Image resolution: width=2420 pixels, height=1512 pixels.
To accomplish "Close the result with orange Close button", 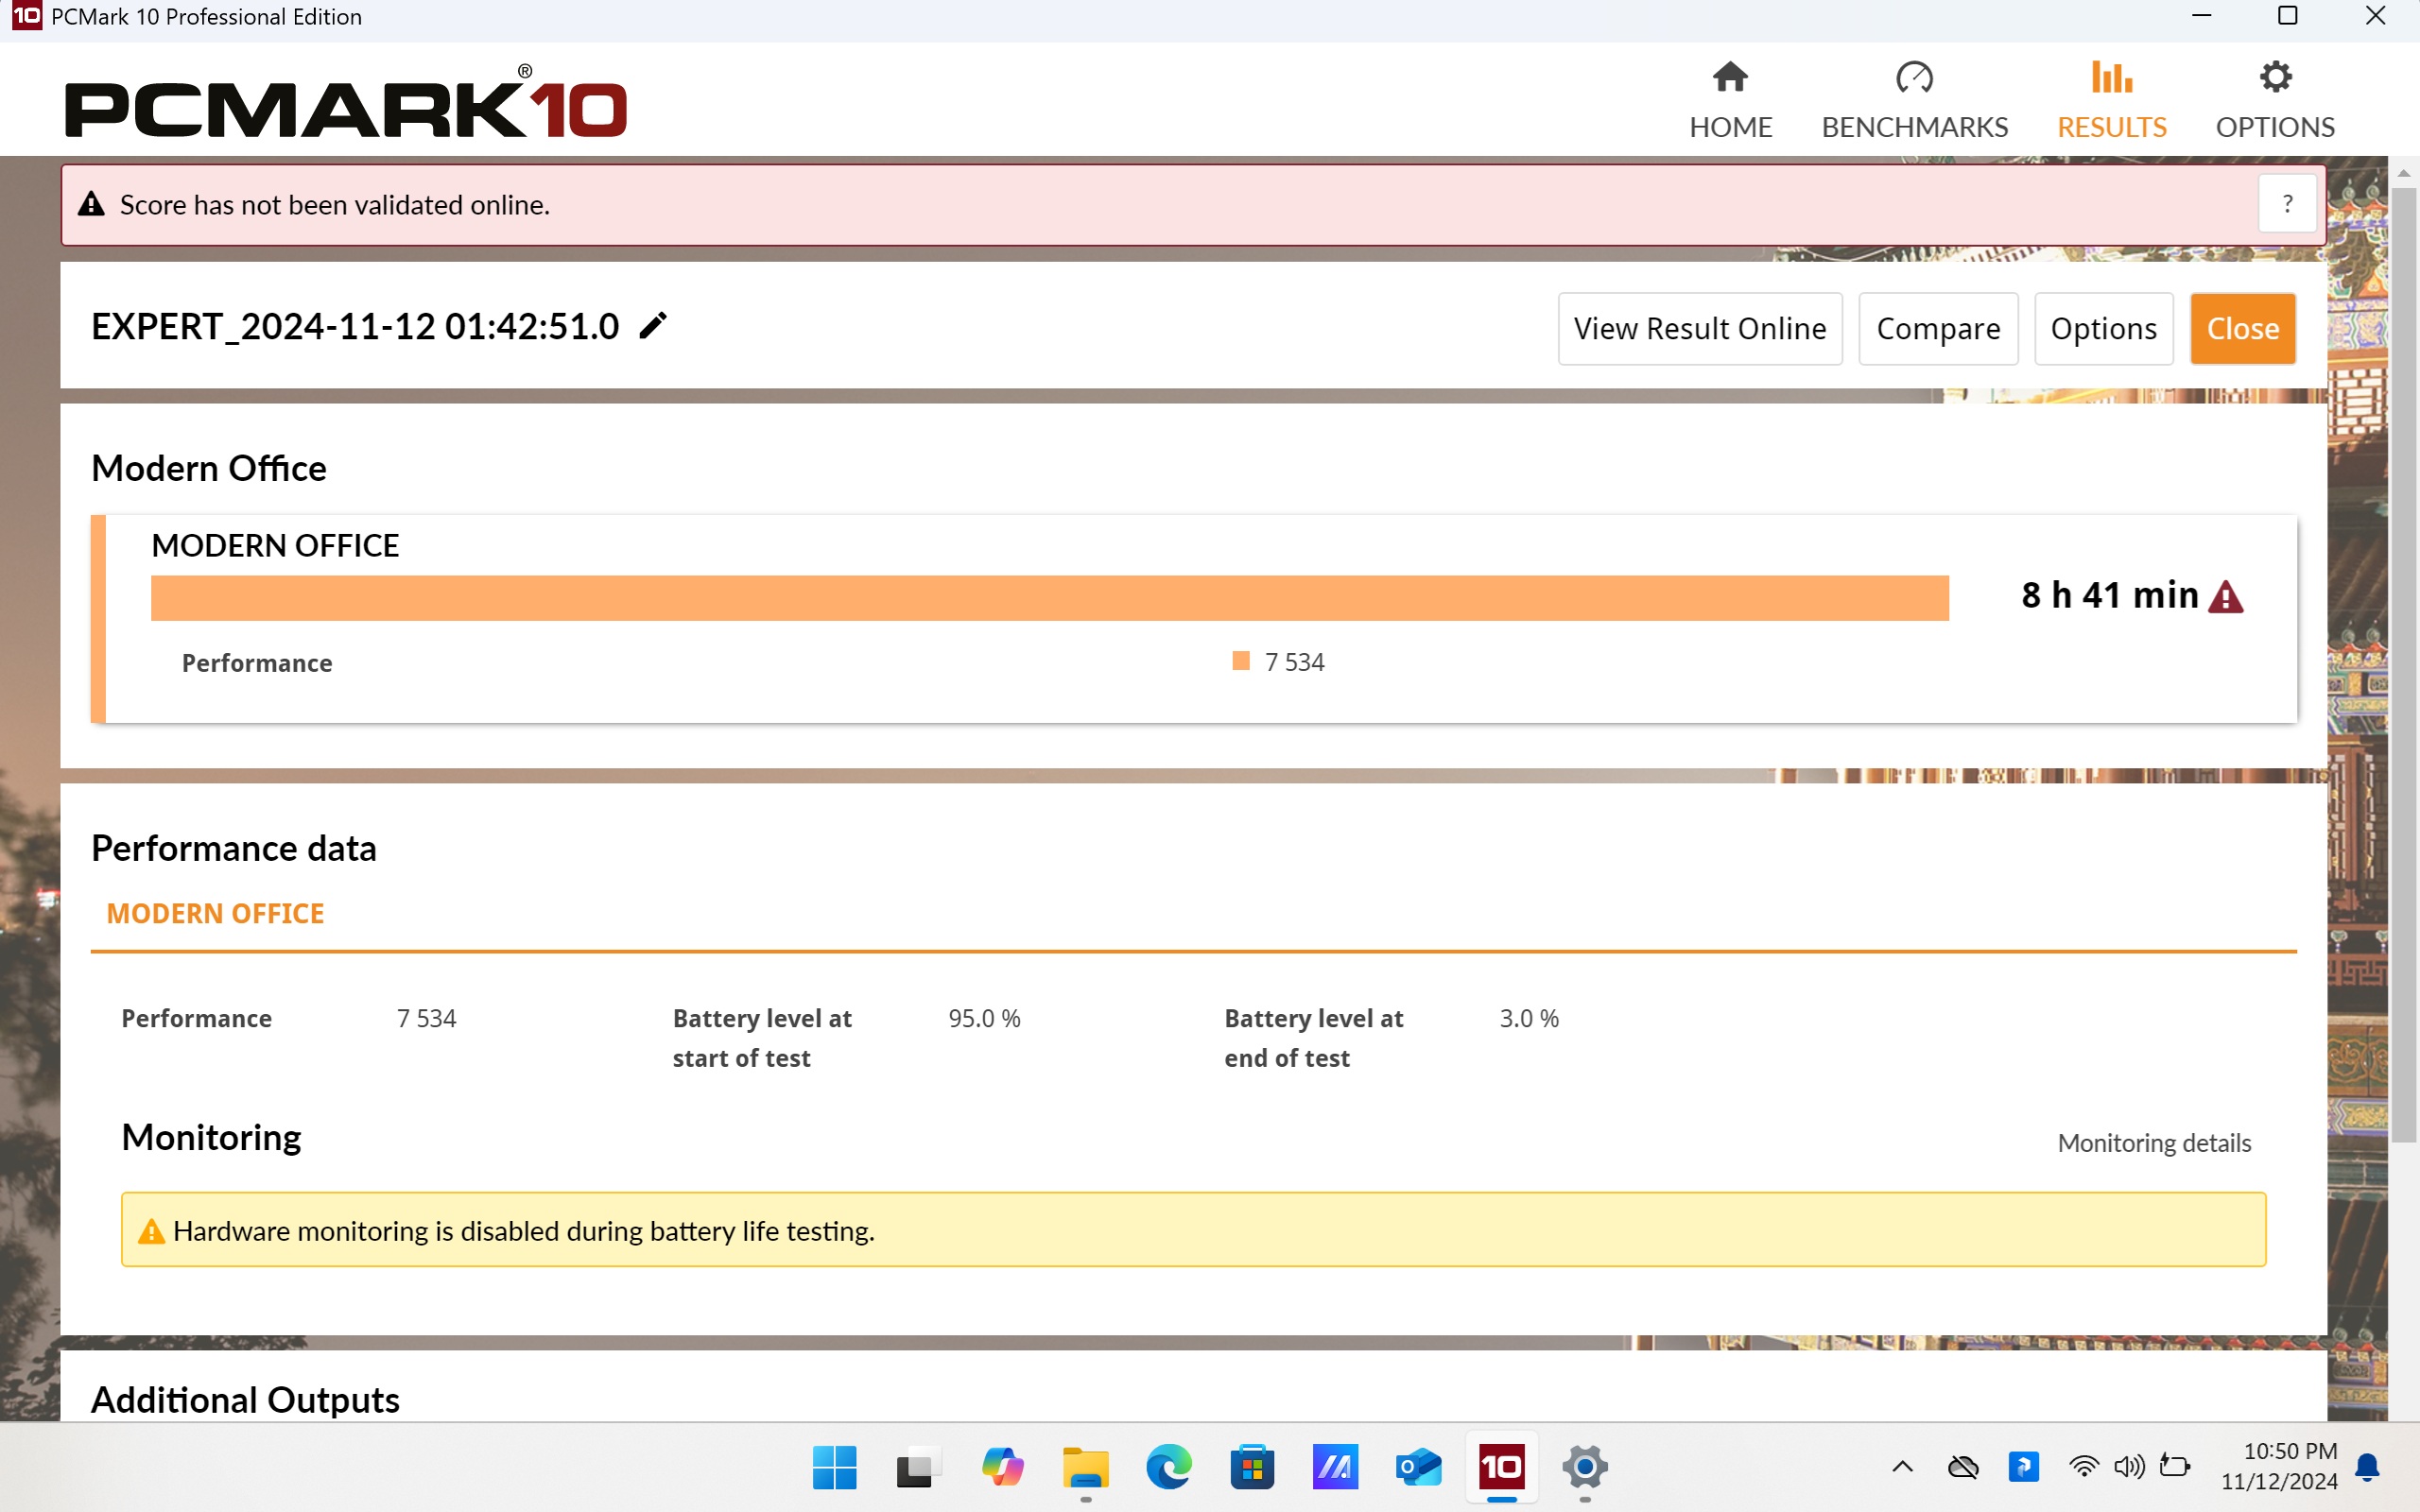I will click(2242, 329).
